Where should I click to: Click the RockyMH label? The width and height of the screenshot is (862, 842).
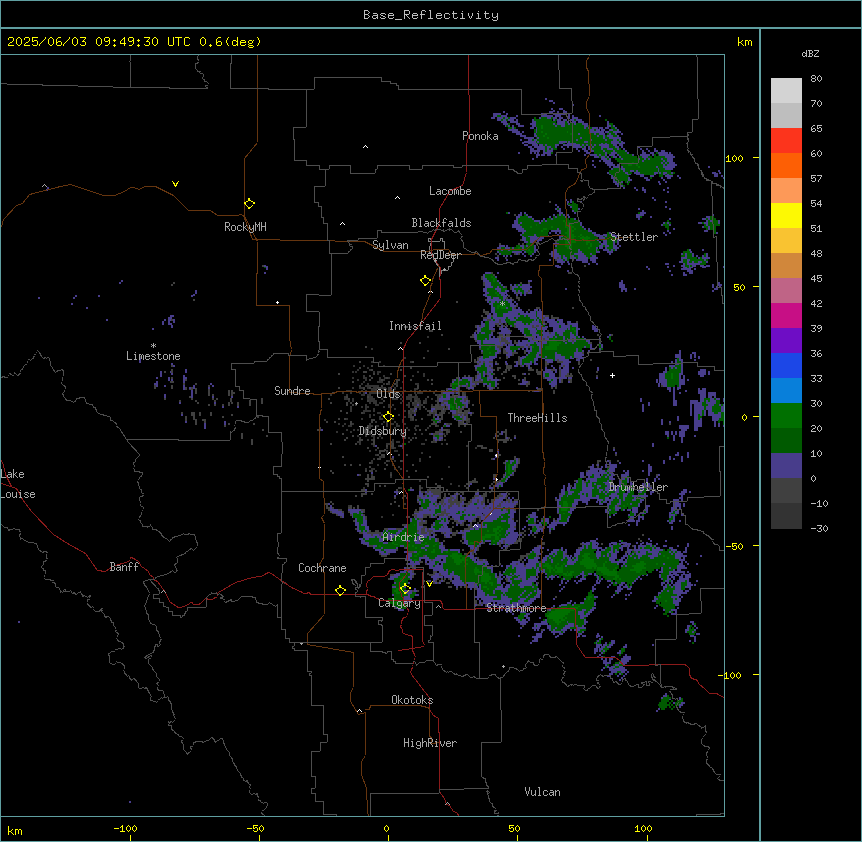click(245, 227)
